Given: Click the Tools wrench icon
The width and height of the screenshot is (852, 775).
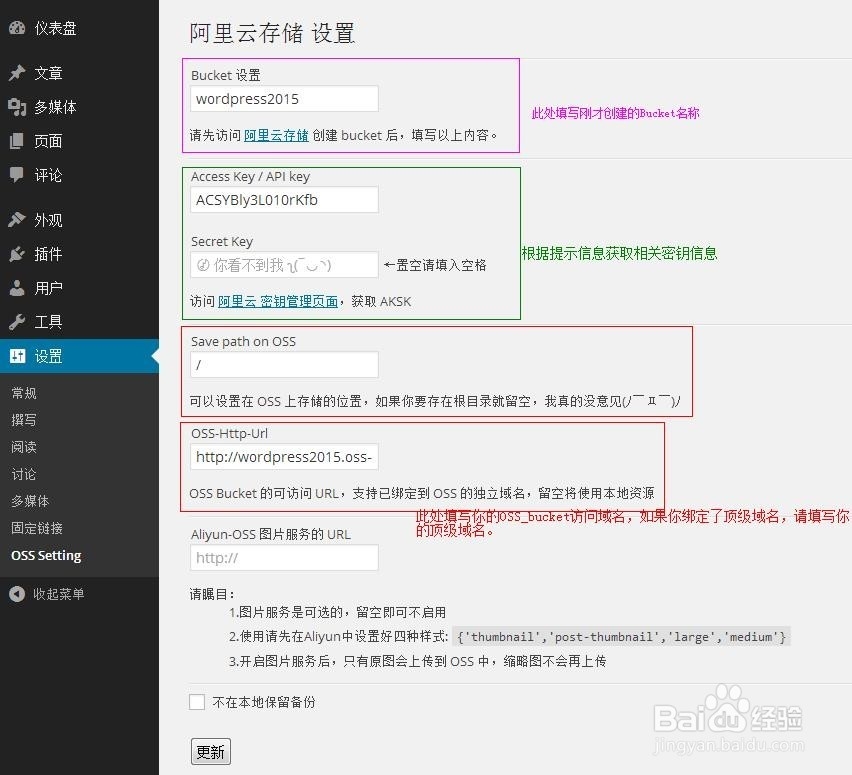Looking at the screenshot, I should pos(17,322).
